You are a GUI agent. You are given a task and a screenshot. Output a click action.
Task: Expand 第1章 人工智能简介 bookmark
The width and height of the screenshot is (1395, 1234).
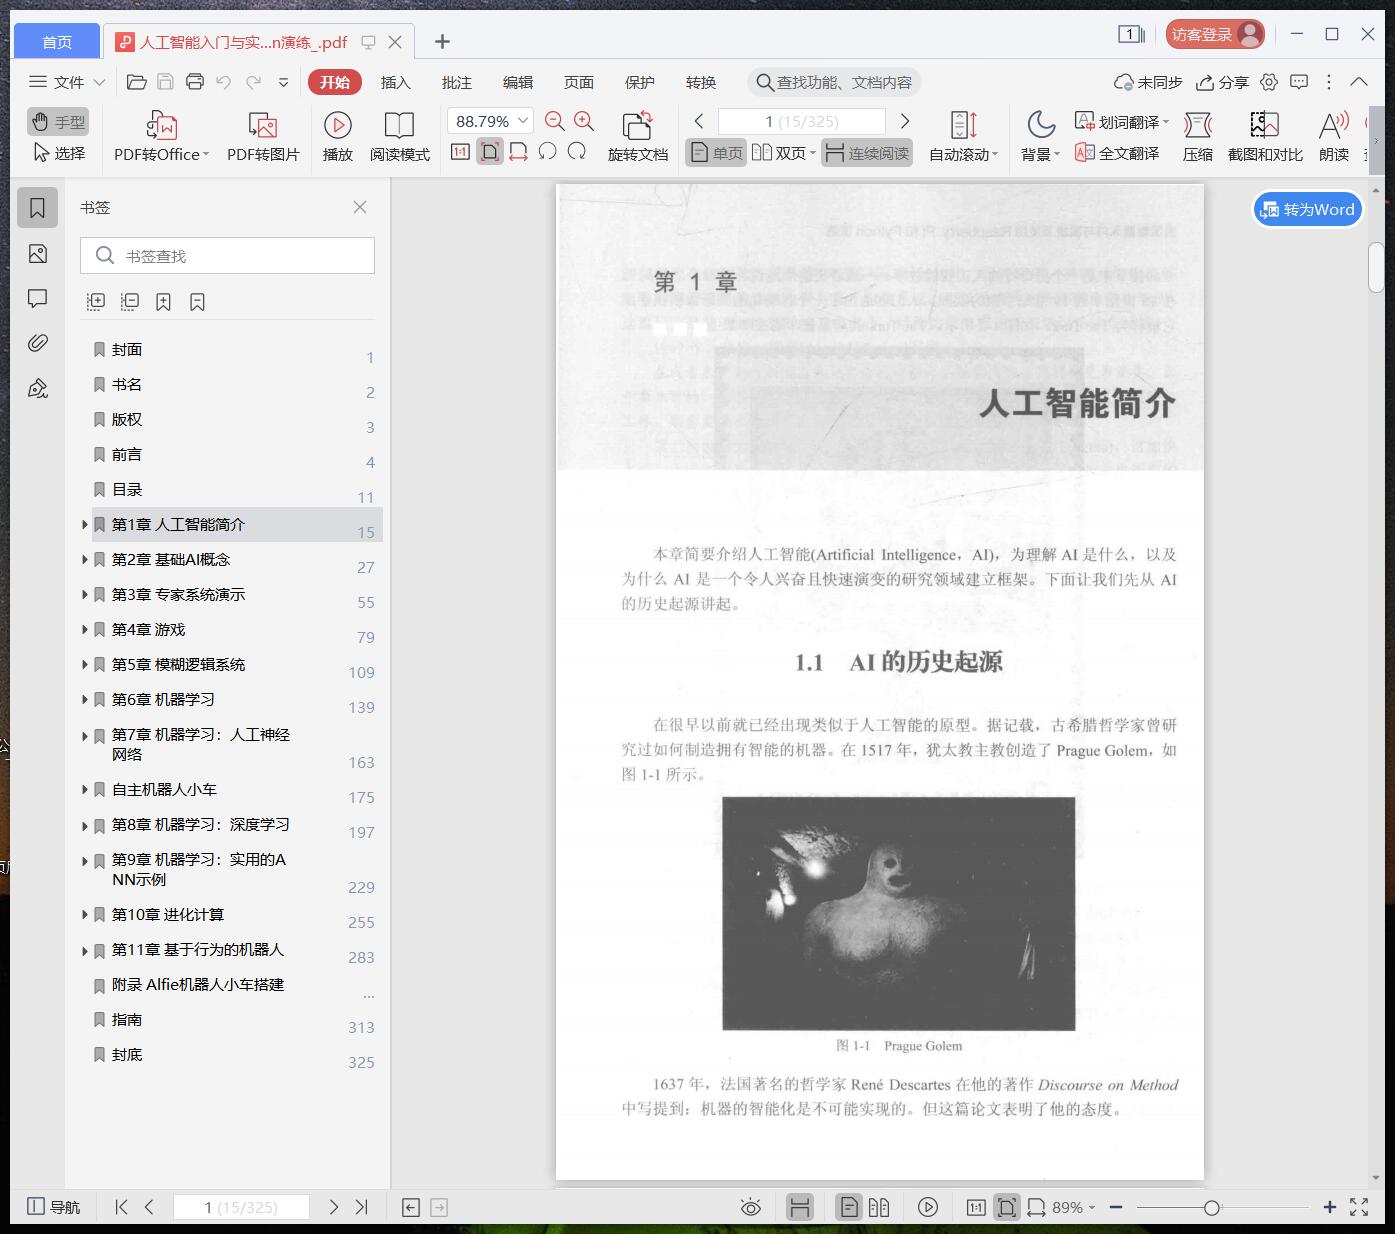pos(85,524)
